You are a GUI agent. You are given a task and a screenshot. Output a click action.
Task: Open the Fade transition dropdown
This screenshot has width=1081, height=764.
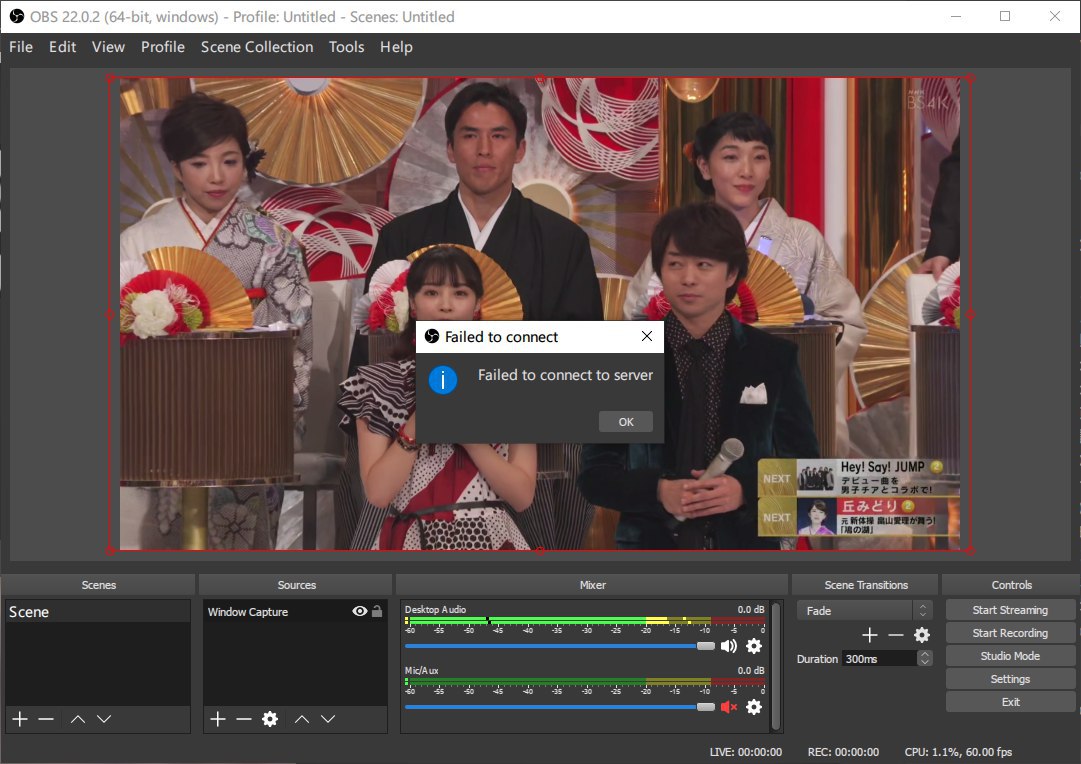(865, 610)
